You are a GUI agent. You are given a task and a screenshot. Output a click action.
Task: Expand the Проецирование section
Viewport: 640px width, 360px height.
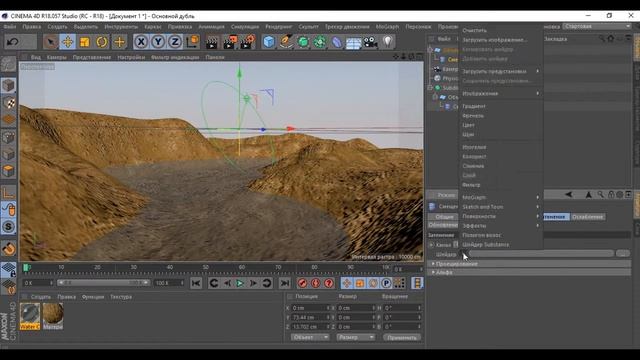(x=456, y=264)
